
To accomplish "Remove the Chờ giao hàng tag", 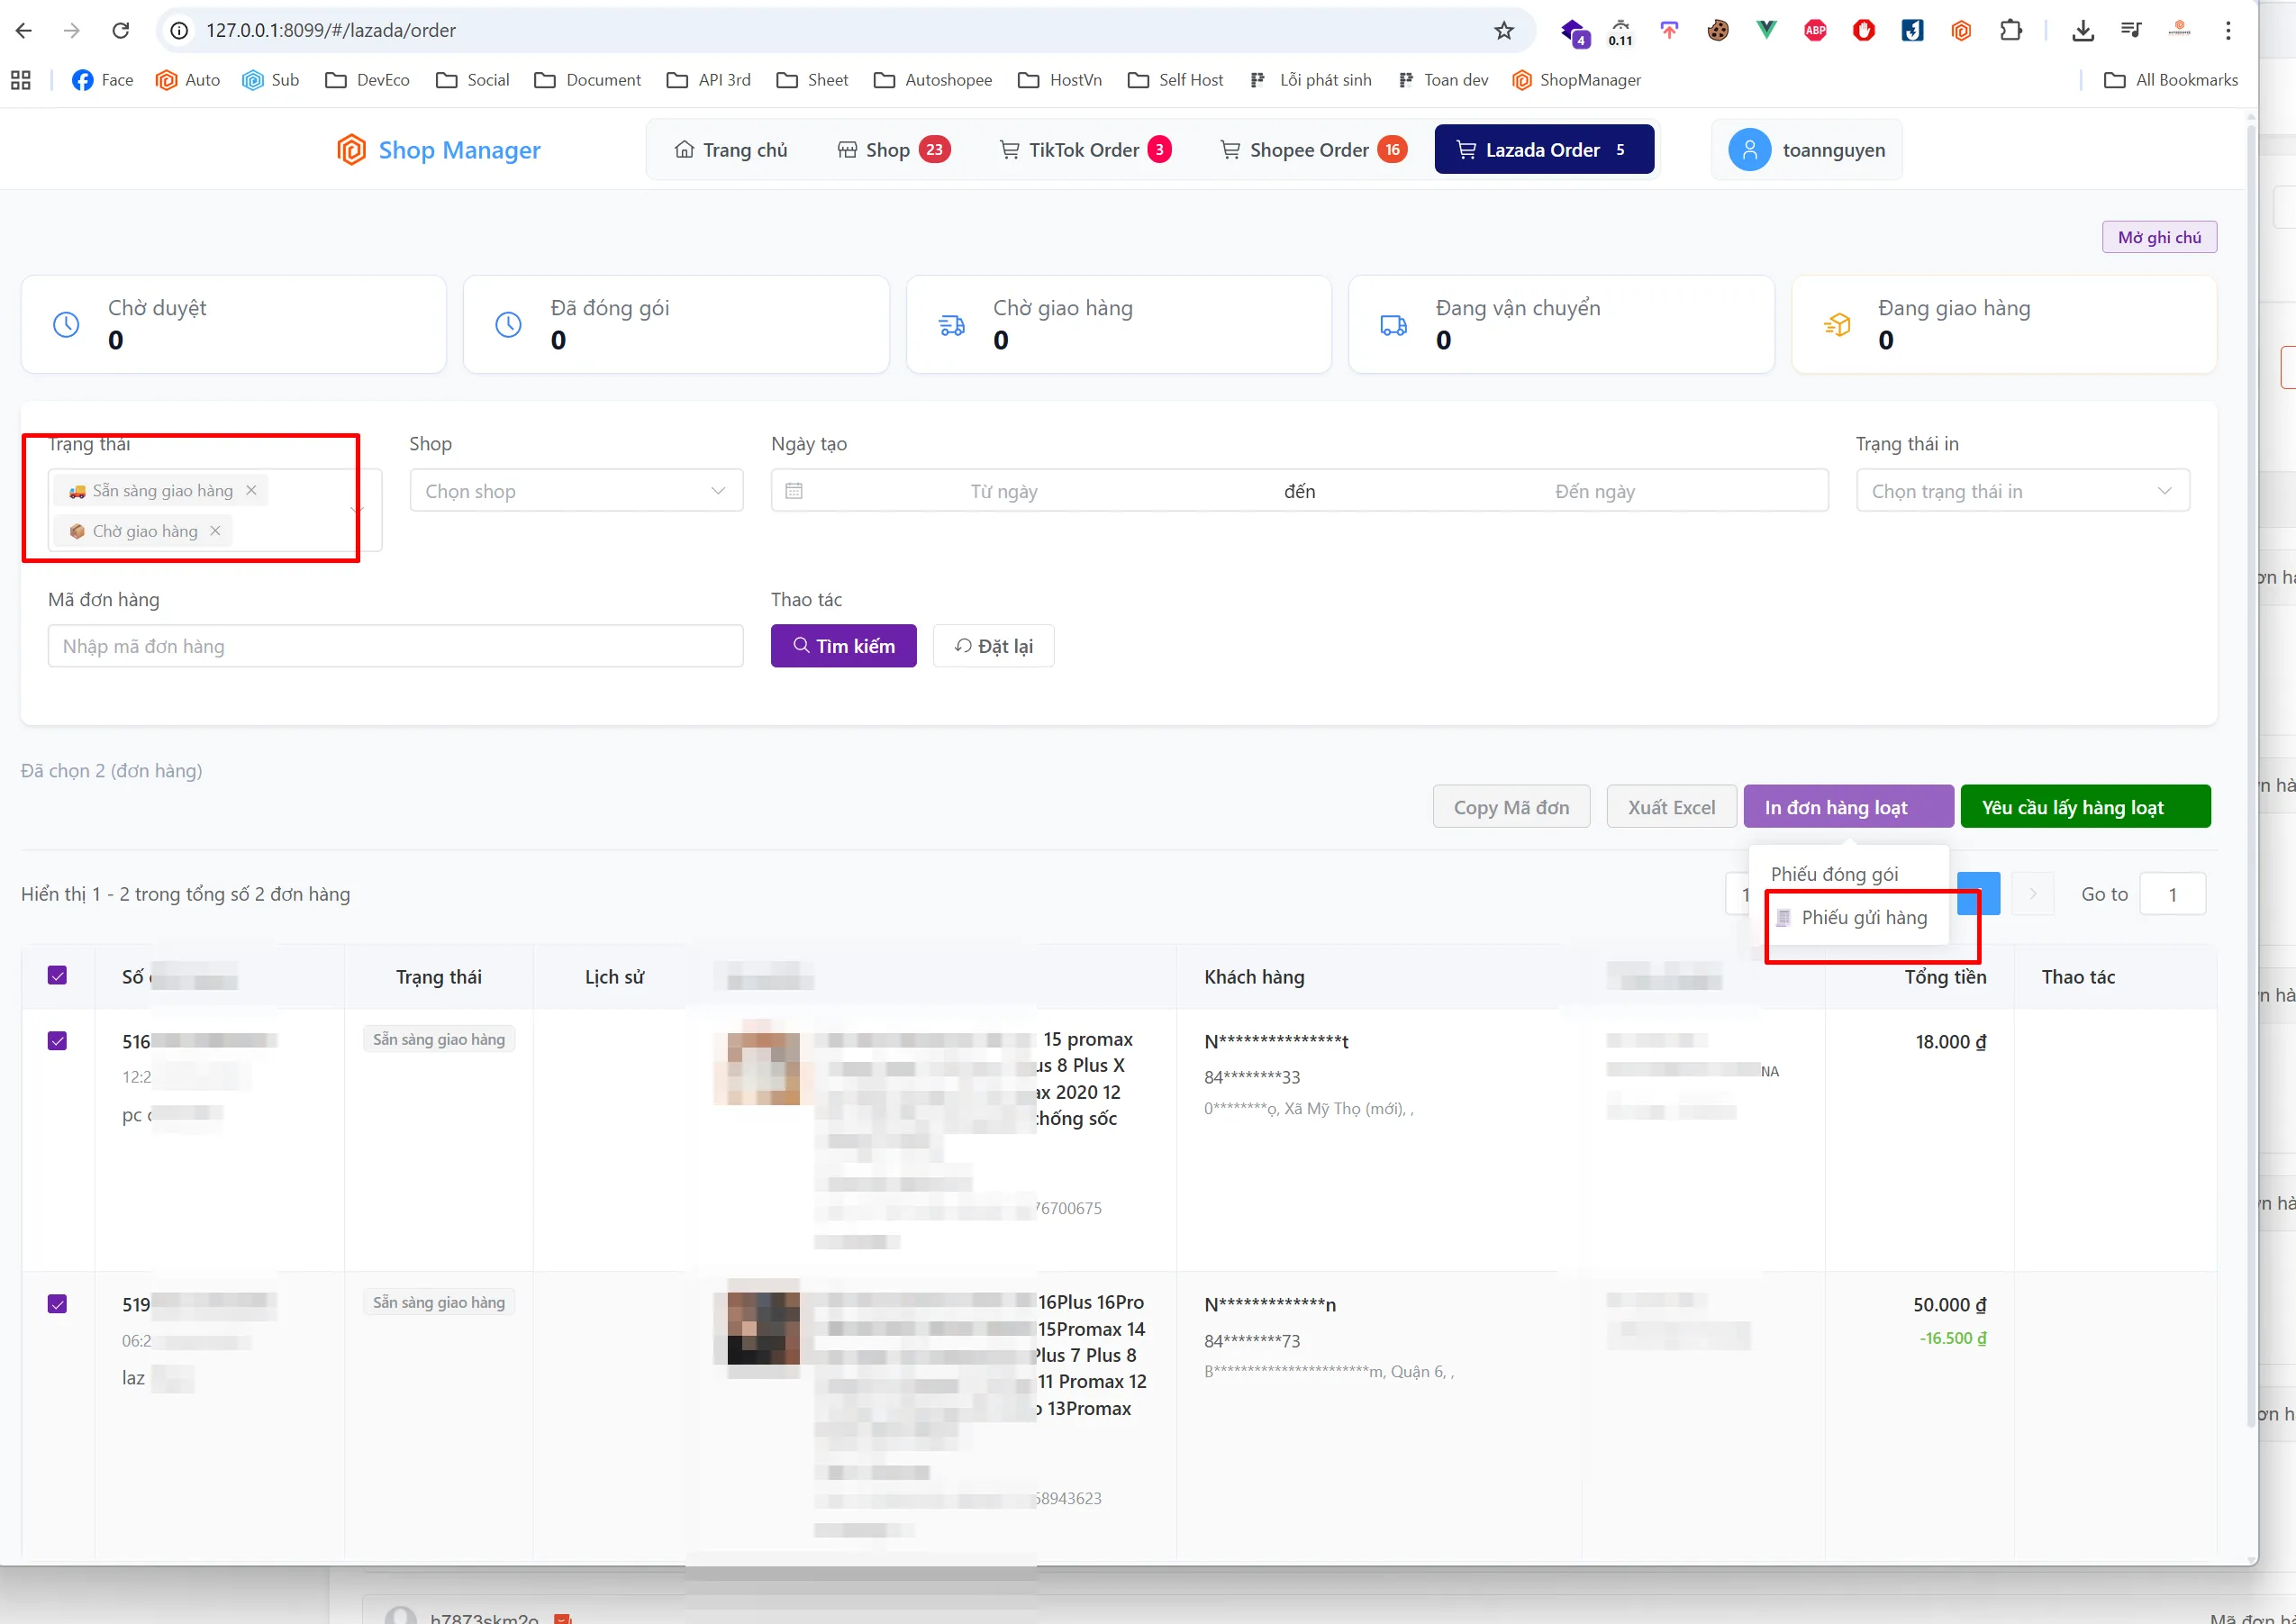I will point(215,531).
